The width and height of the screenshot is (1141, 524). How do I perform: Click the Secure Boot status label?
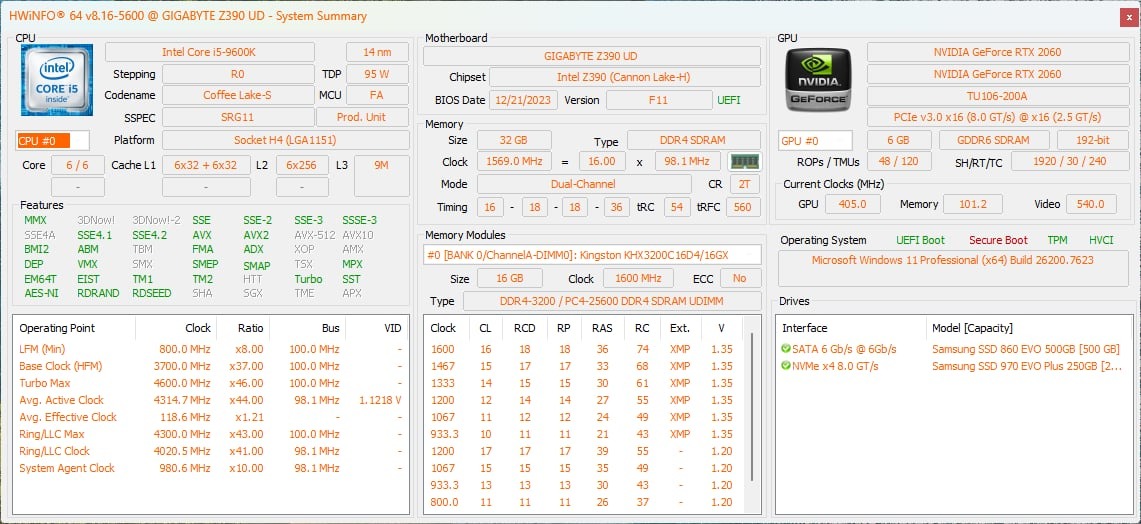998,240
